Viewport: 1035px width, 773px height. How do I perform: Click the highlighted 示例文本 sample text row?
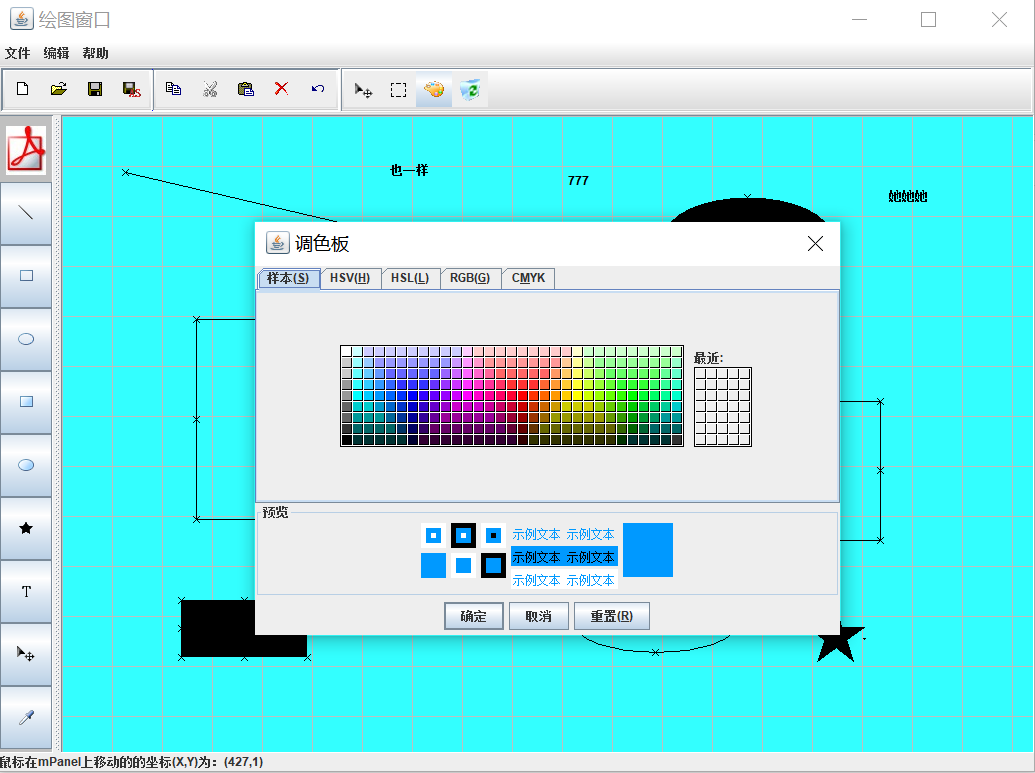(x=564, y=557)
